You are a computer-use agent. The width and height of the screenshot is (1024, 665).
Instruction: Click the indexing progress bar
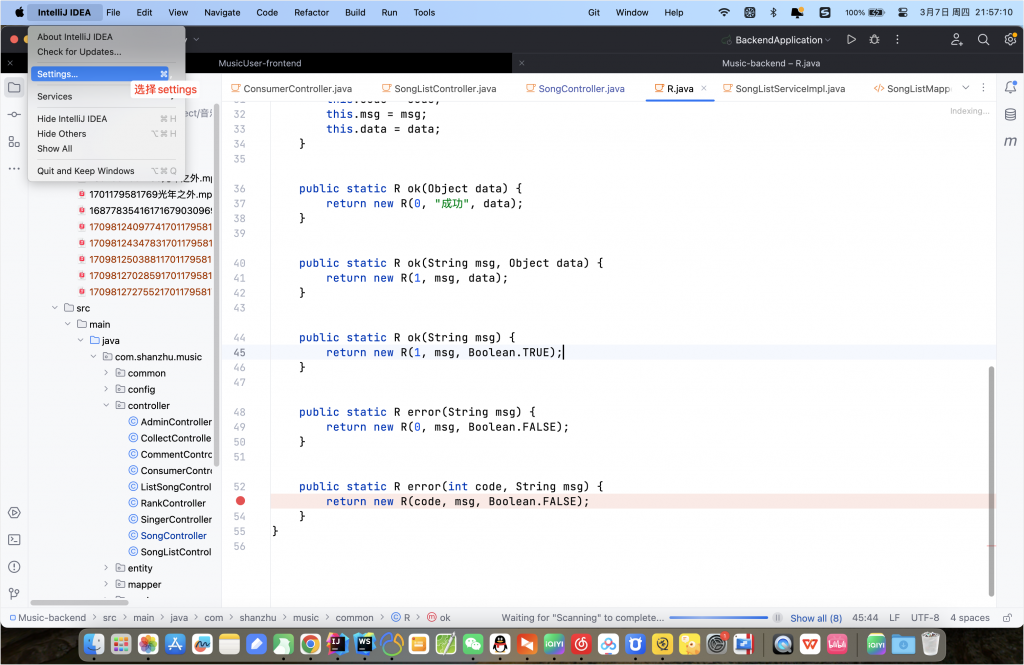[718, 618]
